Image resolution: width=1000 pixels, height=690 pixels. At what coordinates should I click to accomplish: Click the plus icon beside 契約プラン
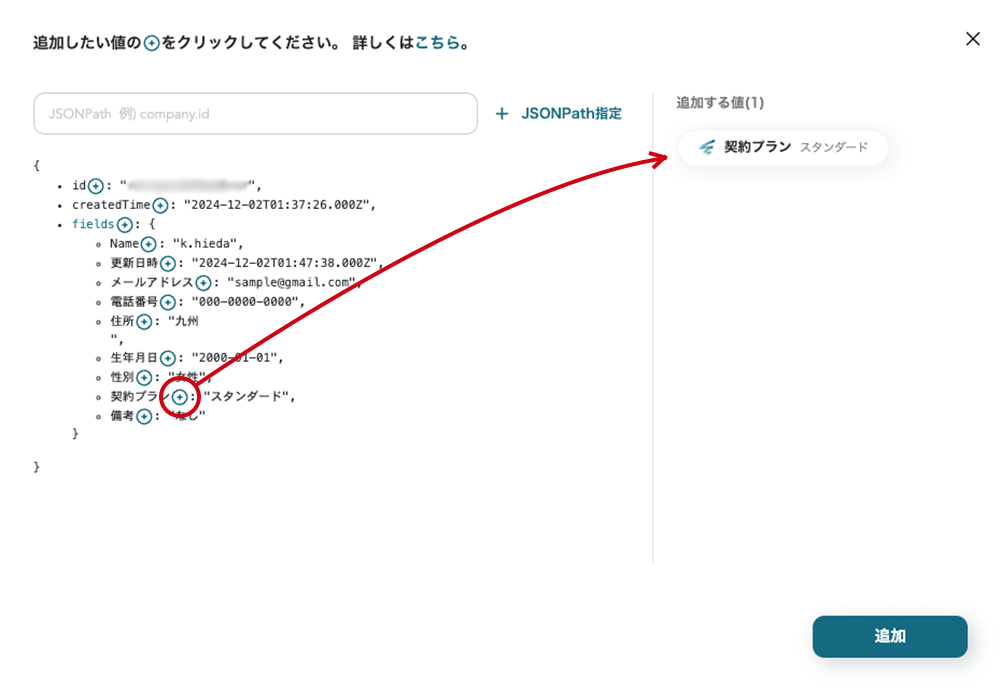pos(180,397)
